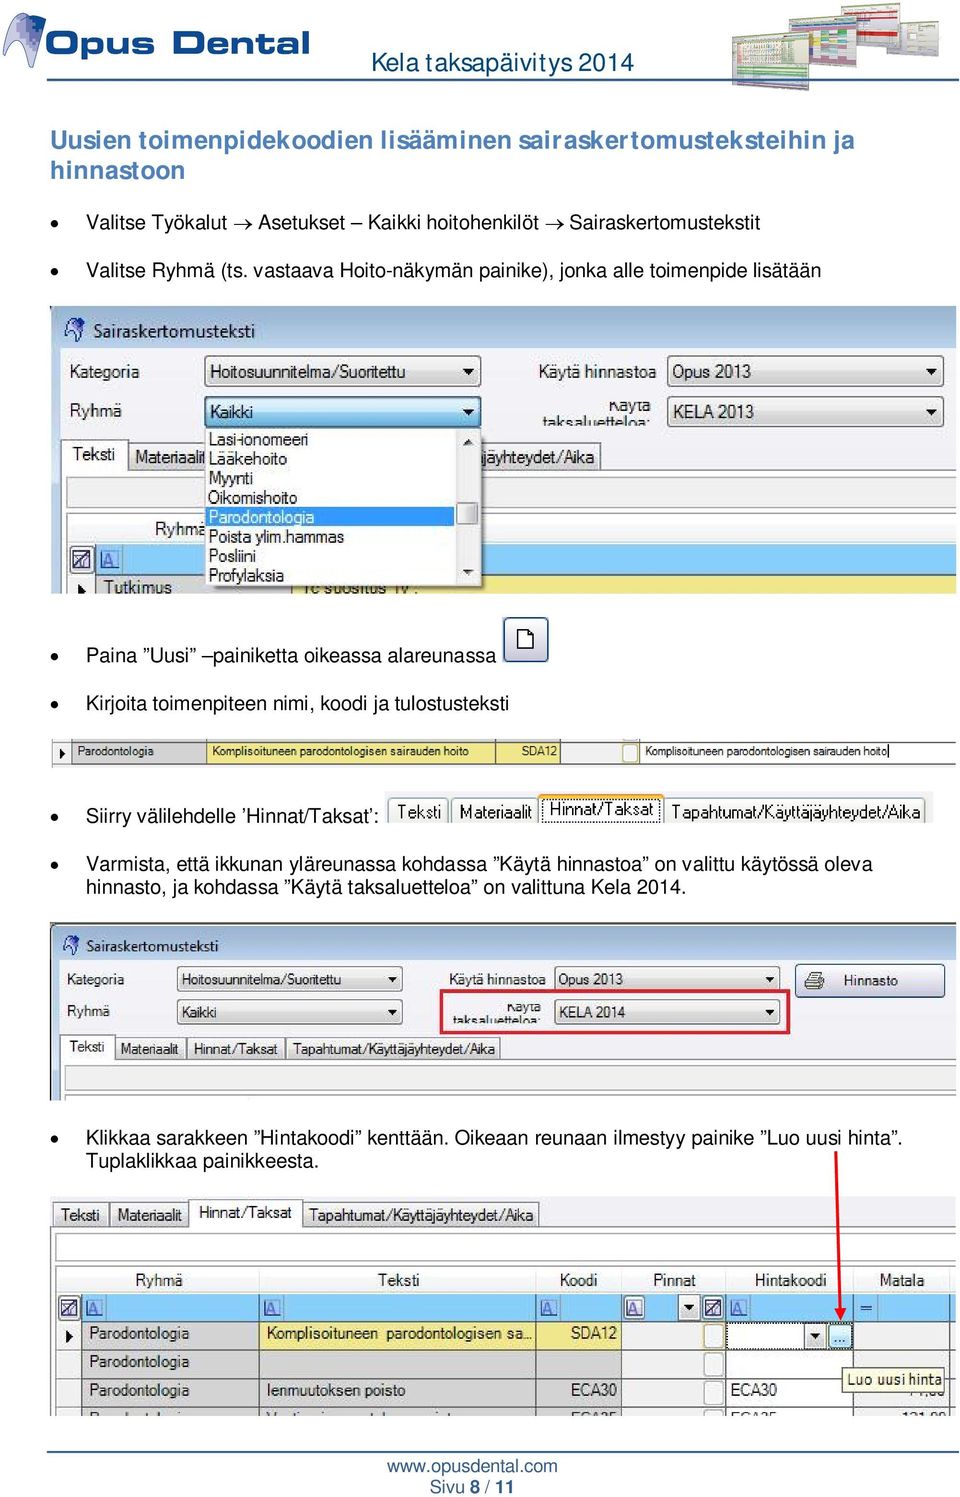Click the clear-filter icon before Hintakoodi filter
This screenshot has height=1497, width=960.
[x=713, y=1307]
